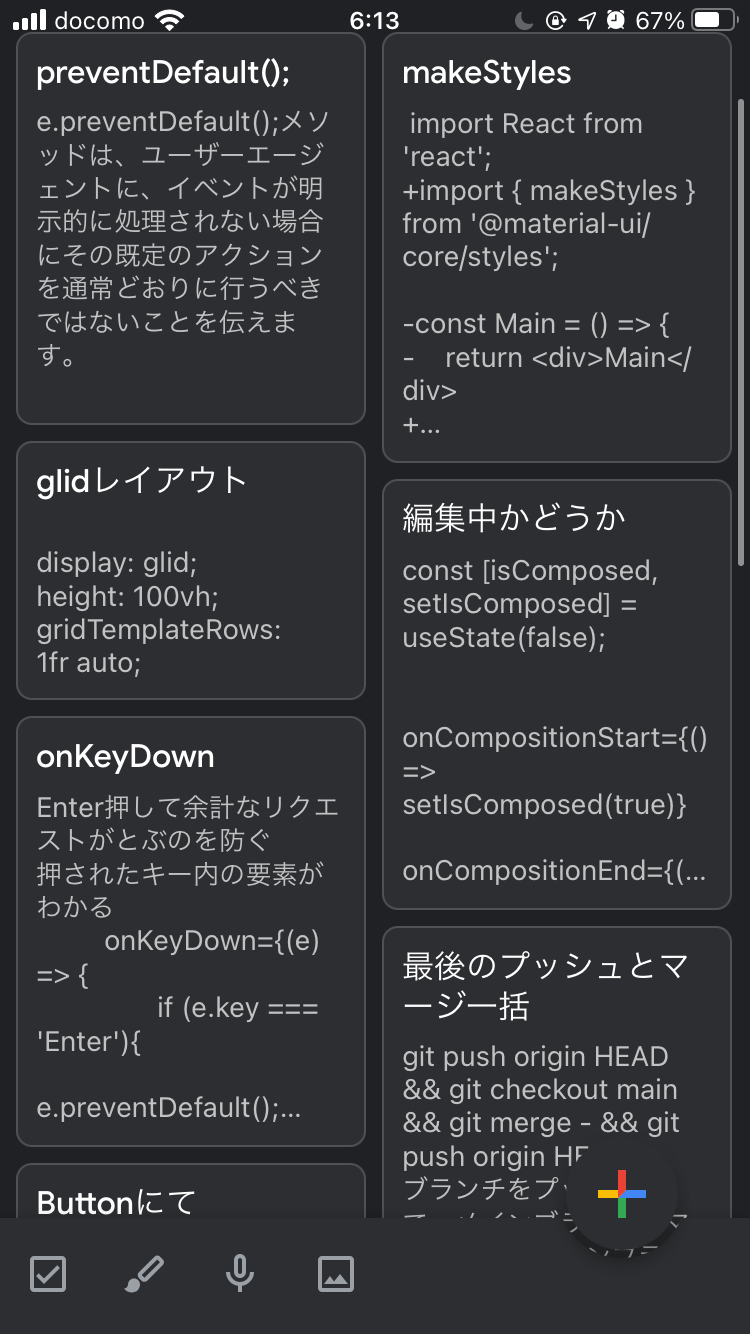Tap the colorful plus new note button
This screenshot has width=750, height=1334.
click(622, 1193)
